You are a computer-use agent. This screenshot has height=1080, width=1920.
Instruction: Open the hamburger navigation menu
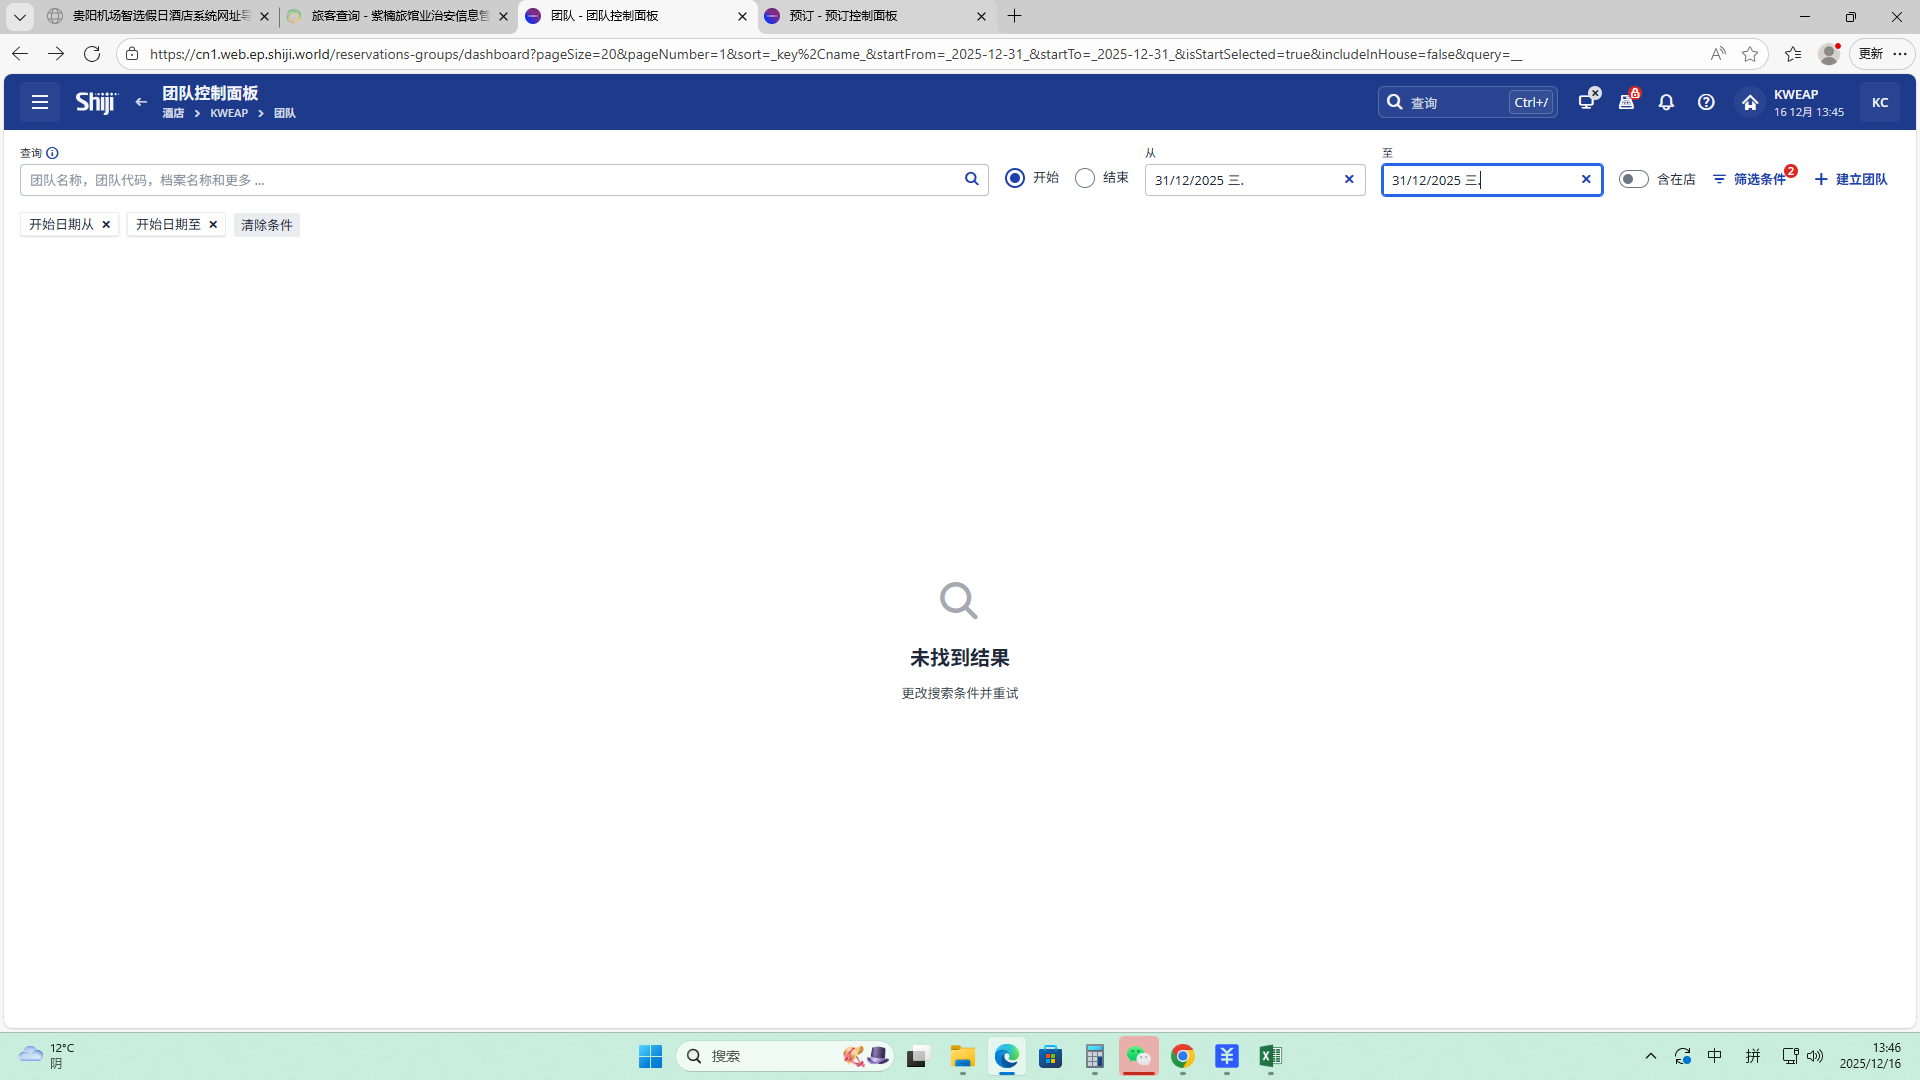[x=40, y=102]
